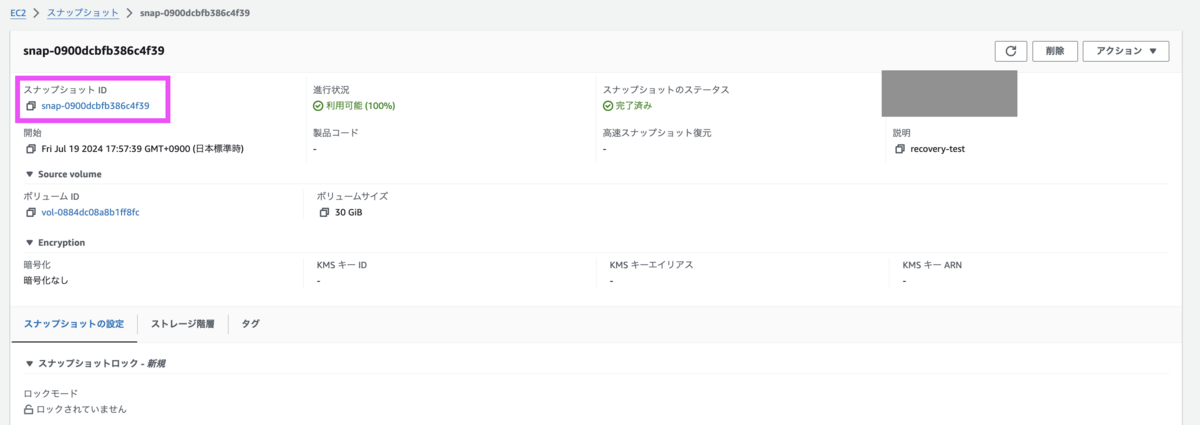Click the green available status check icon
Screen dimensions: 1200x425
click(318, 105)
